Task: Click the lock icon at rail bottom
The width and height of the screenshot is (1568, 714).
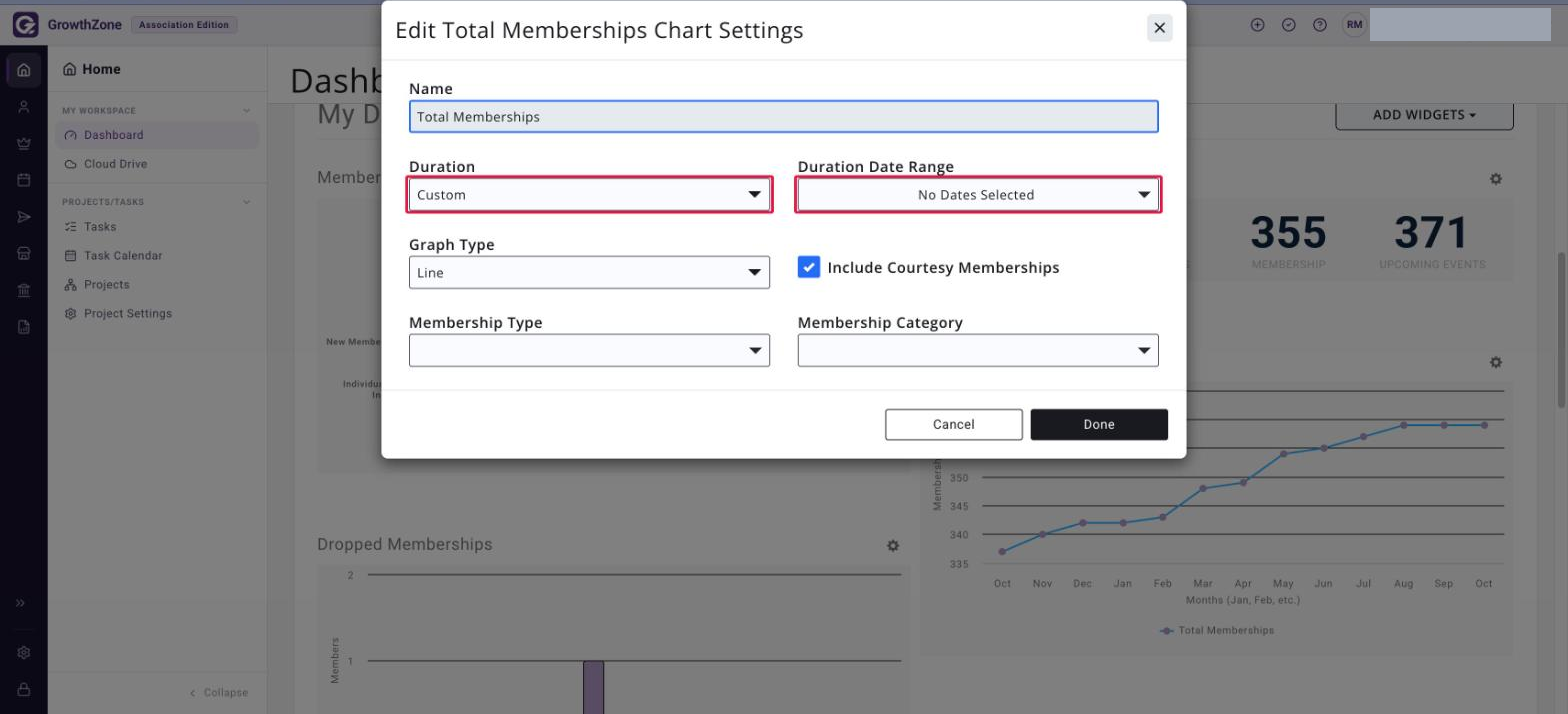Action: tap(24, 689)
